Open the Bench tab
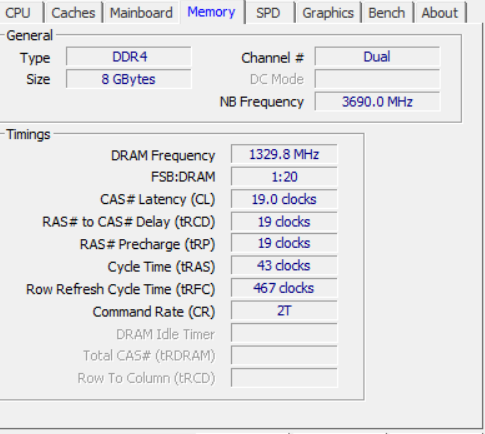Viewport: 485px width, 434px height. coord(387,13)
